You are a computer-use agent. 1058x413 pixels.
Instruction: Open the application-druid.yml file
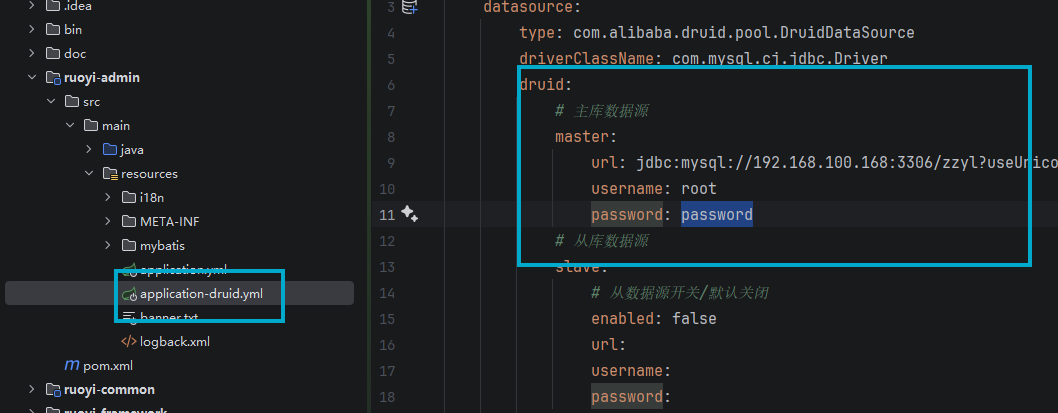click(x=202, y=294)
